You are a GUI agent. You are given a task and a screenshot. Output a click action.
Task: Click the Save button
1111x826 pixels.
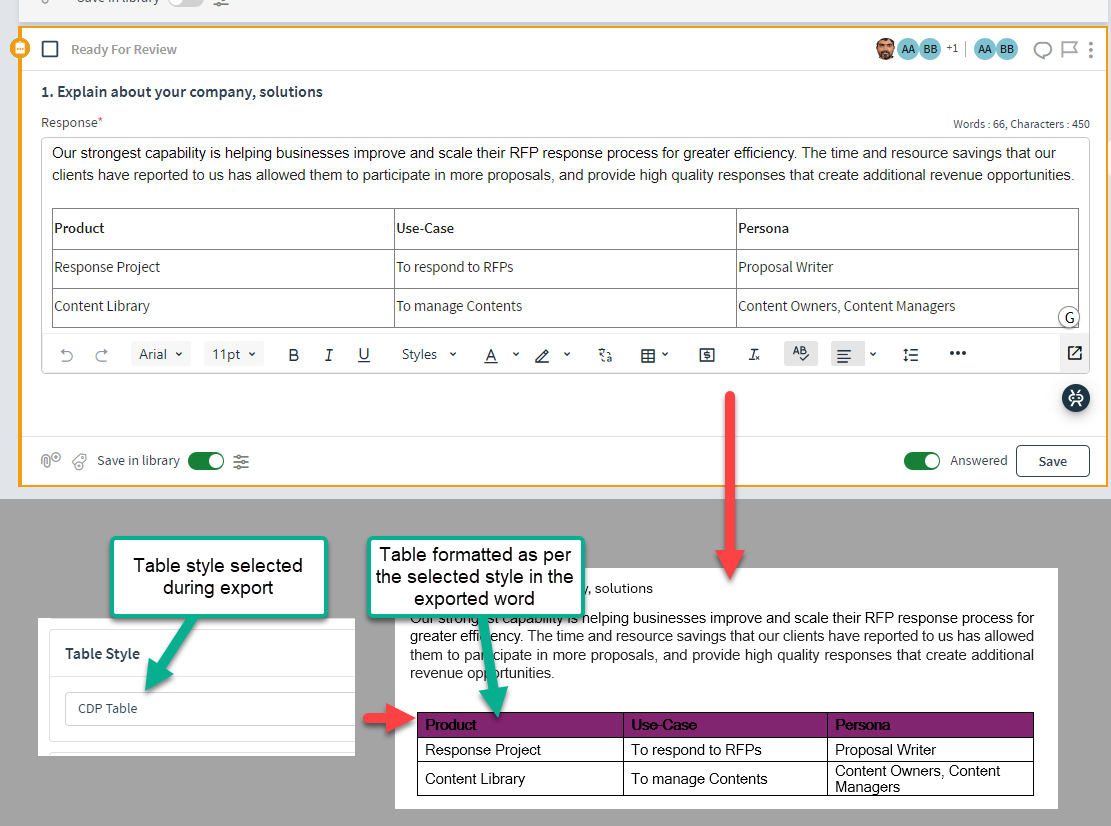tap(1052, 461)
